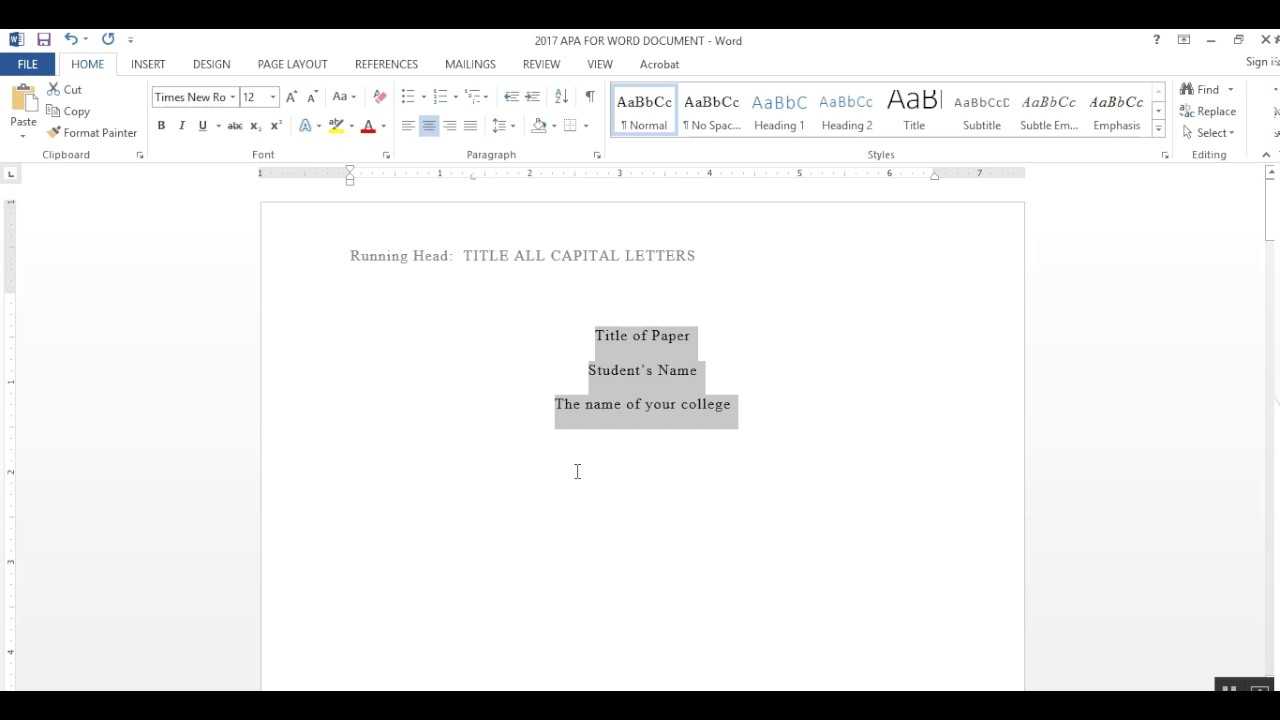The height and width of the screenshot is (720, 1280).
Task: Open the Change Case Aa dropdown
Action: click(x=344, y=97)
